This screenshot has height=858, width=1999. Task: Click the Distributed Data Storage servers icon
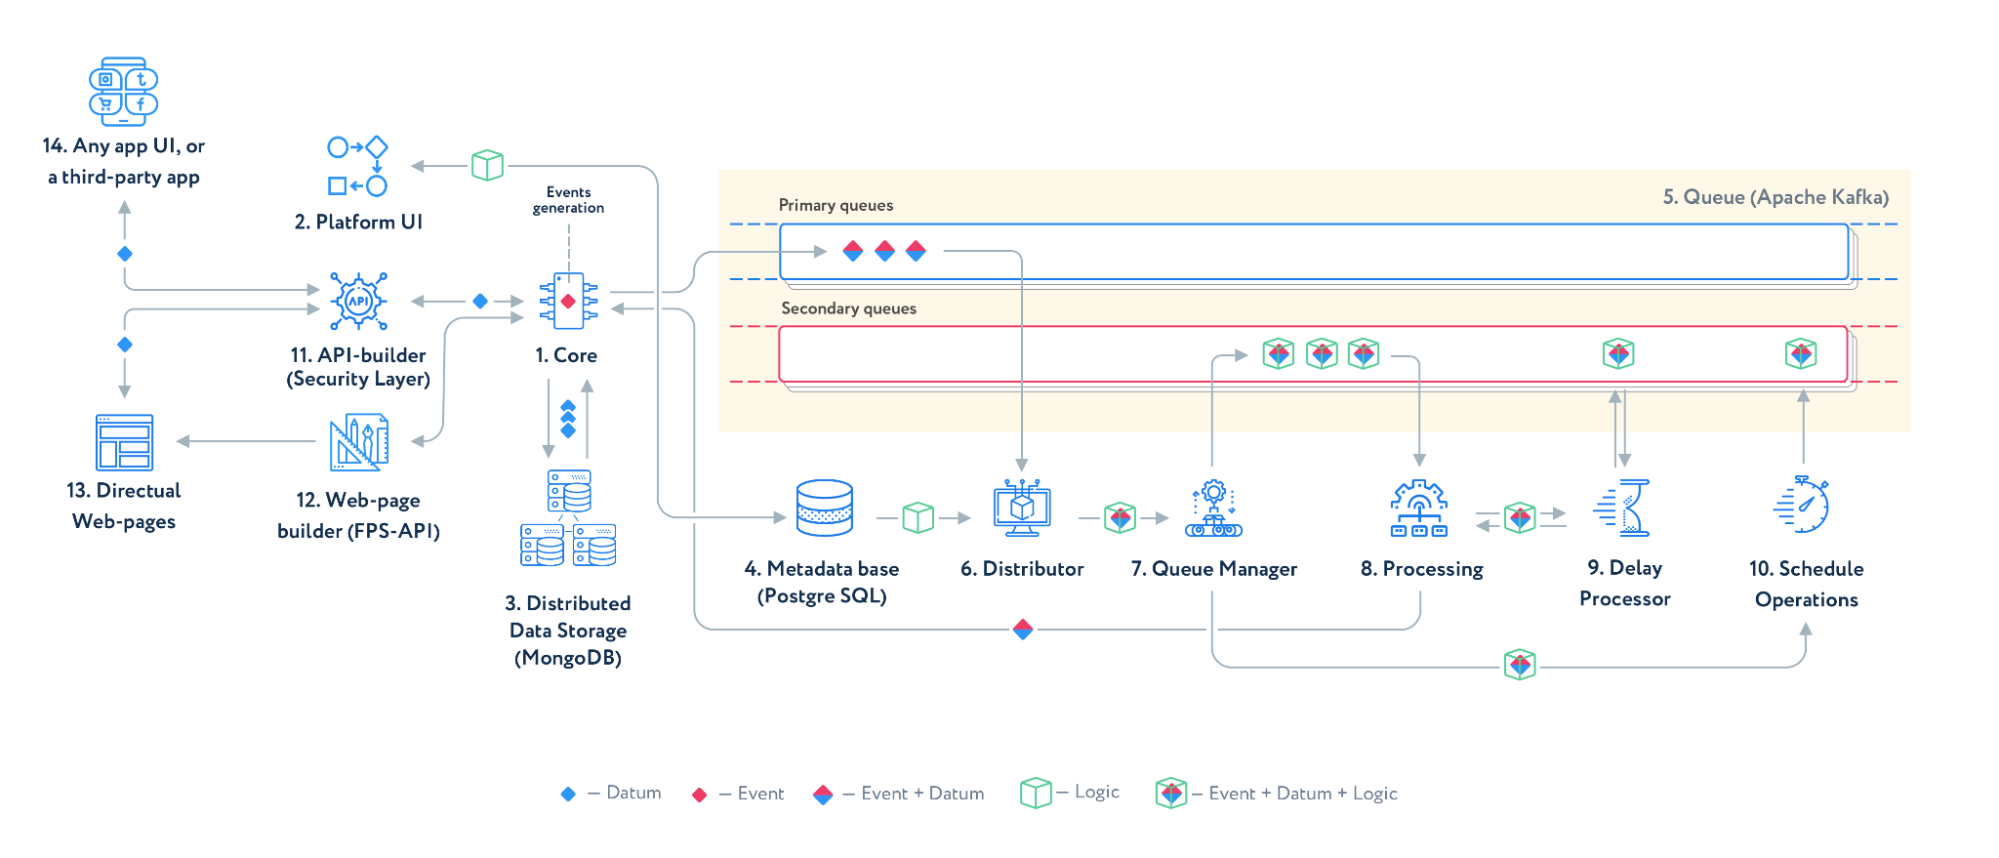[x=568, y=518]
